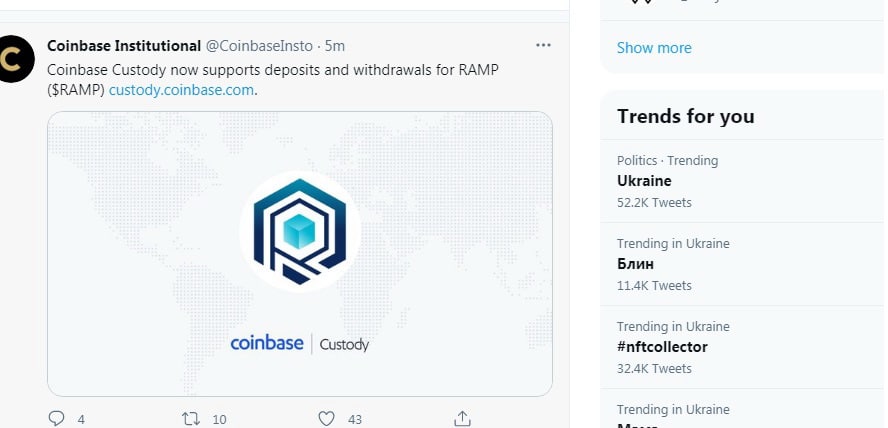The width and height of the screenshot is (888, 428).
Task: Click the 43 likes count
Action: point(355,420)
